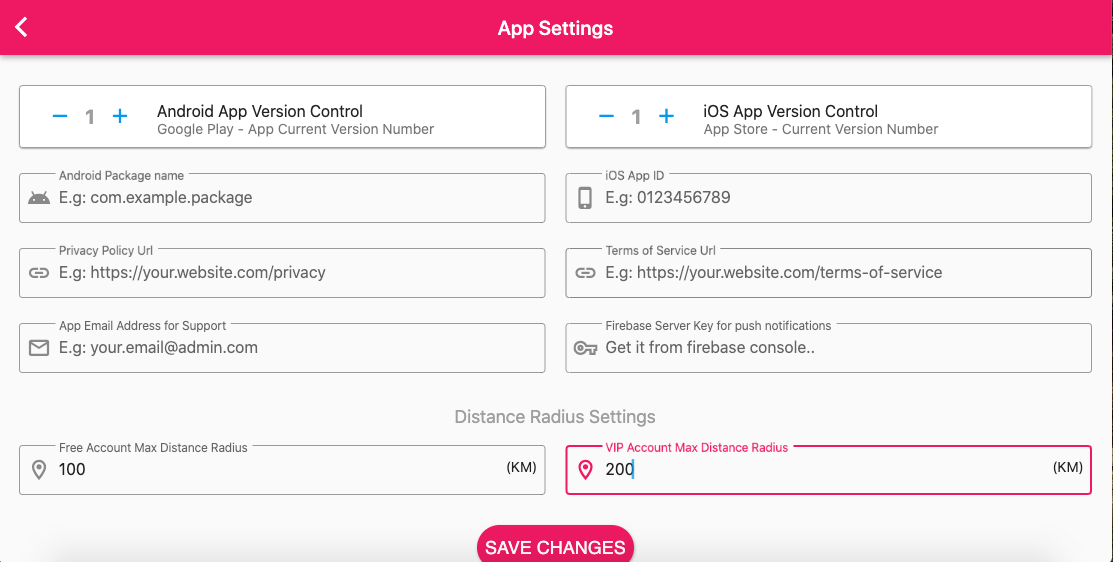Decrease iOS app version number
Viewport: 1113px width, 562px height.
coord(606,117)
